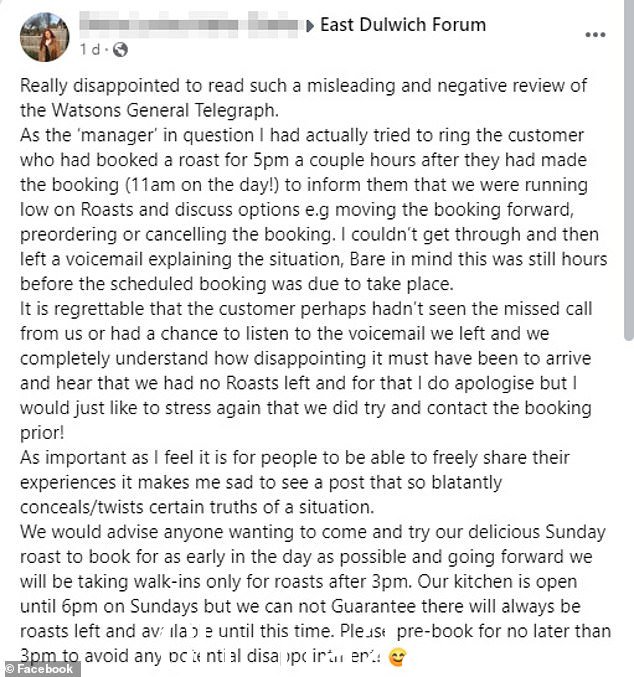
Task: Open the poster's profile picture
Action: 44,37
